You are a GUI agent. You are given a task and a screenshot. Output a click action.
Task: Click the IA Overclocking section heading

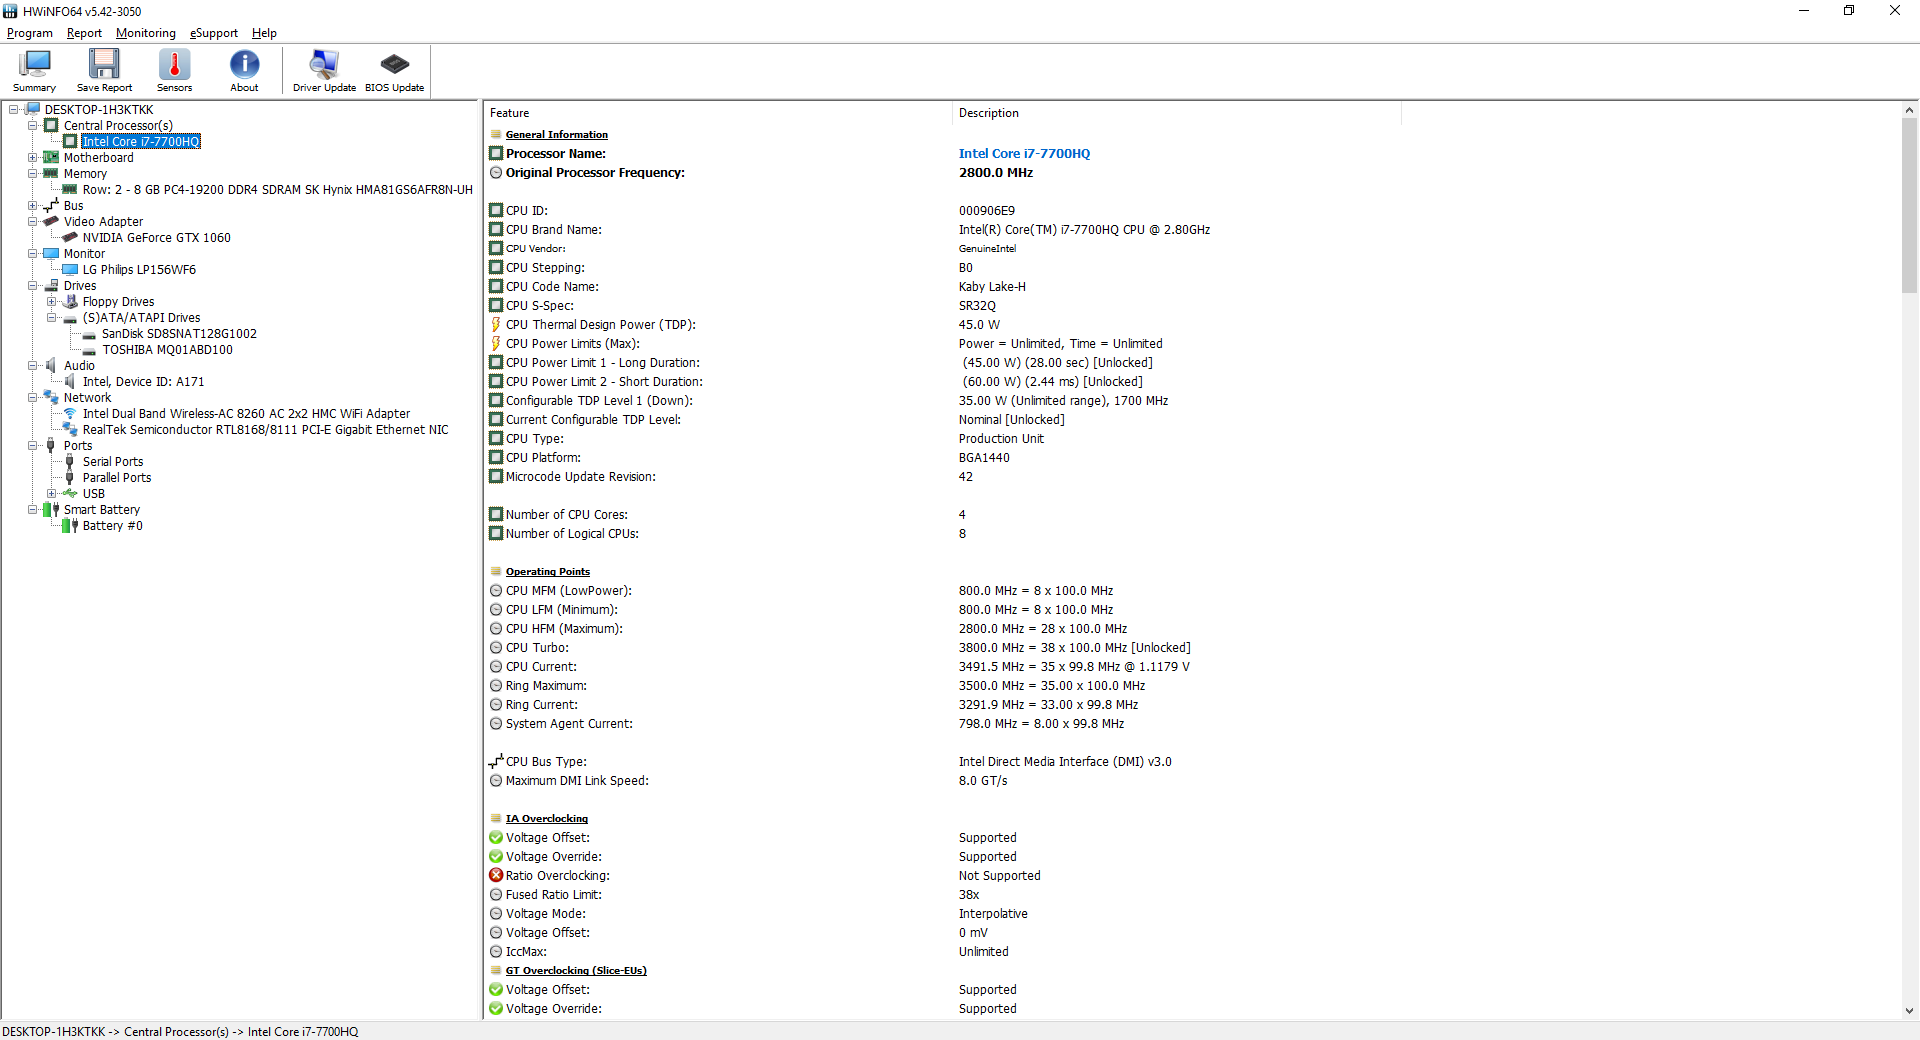pyautogui.click(x=547, y=818)
